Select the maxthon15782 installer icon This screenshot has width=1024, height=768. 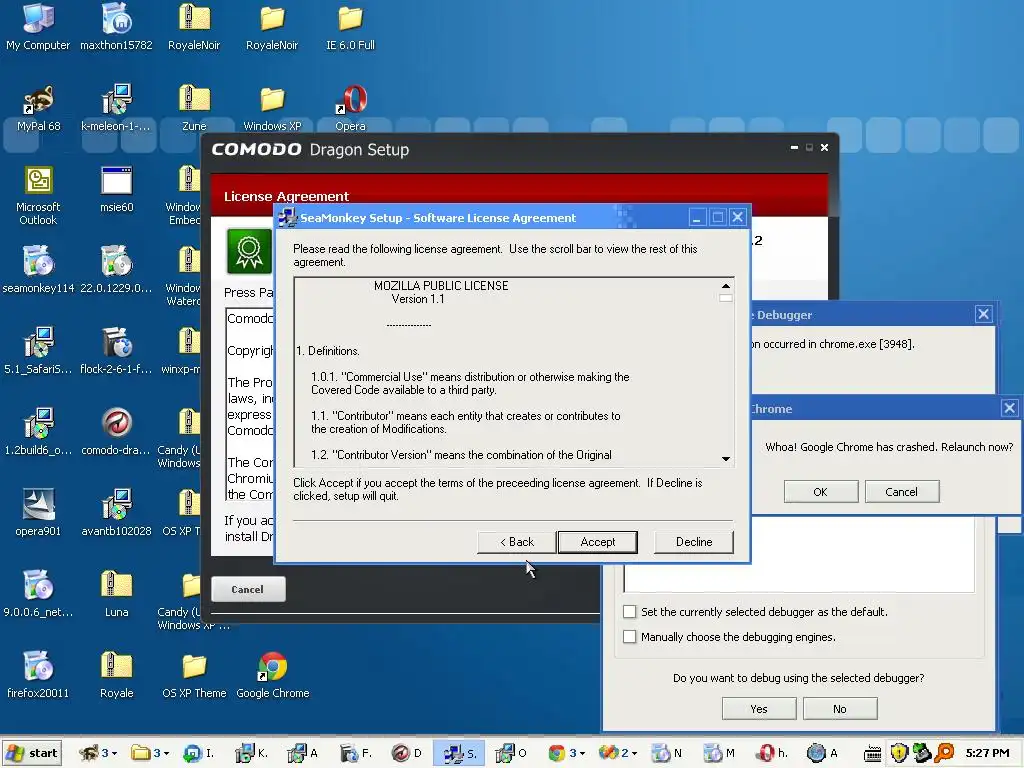tap(116, 26)
